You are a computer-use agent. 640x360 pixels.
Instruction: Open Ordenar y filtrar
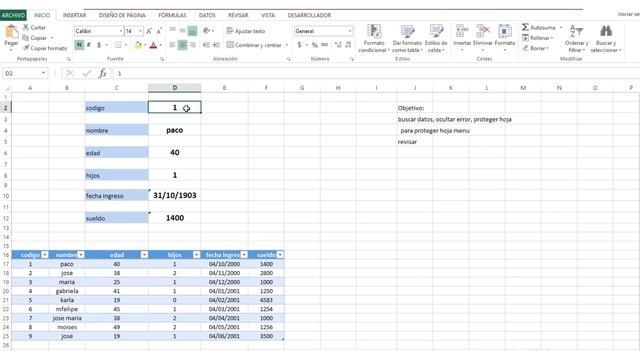coord(576,38)
